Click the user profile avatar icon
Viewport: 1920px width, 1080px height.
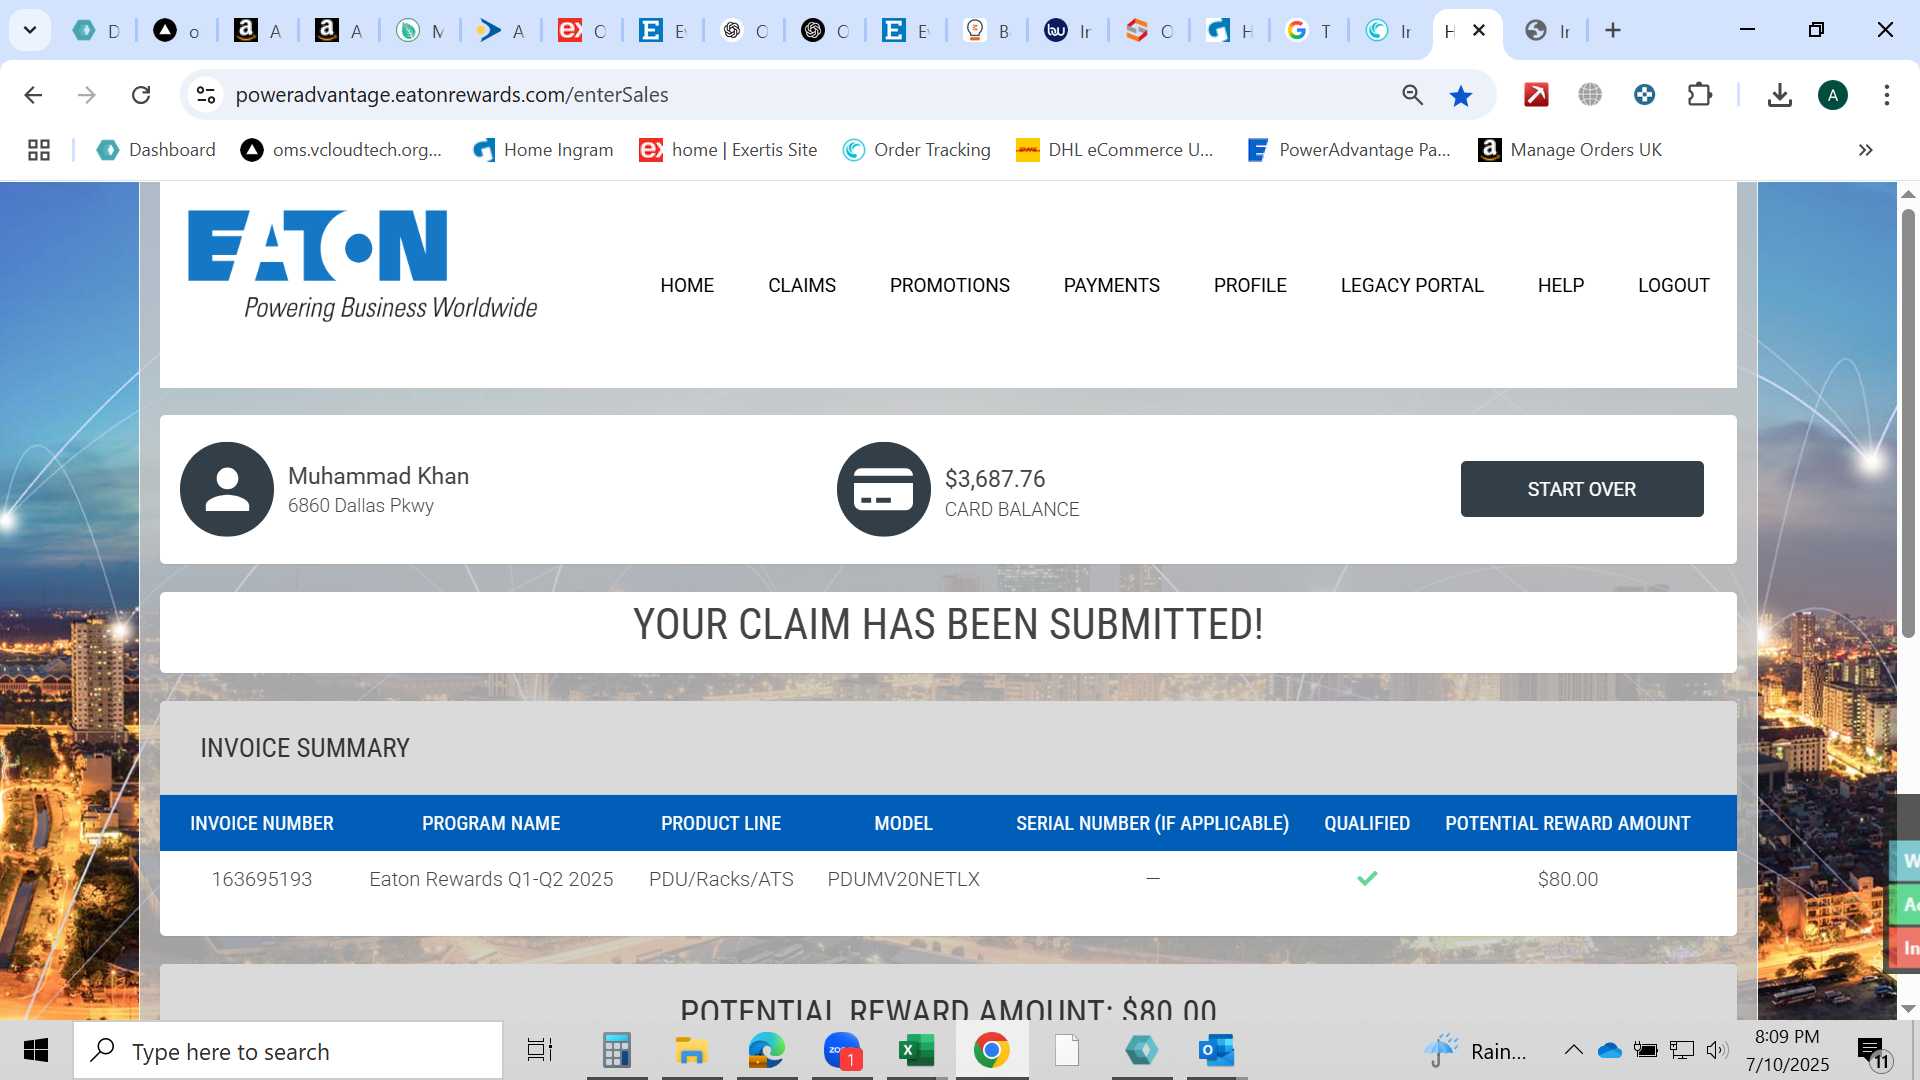(x=227, y=489)
